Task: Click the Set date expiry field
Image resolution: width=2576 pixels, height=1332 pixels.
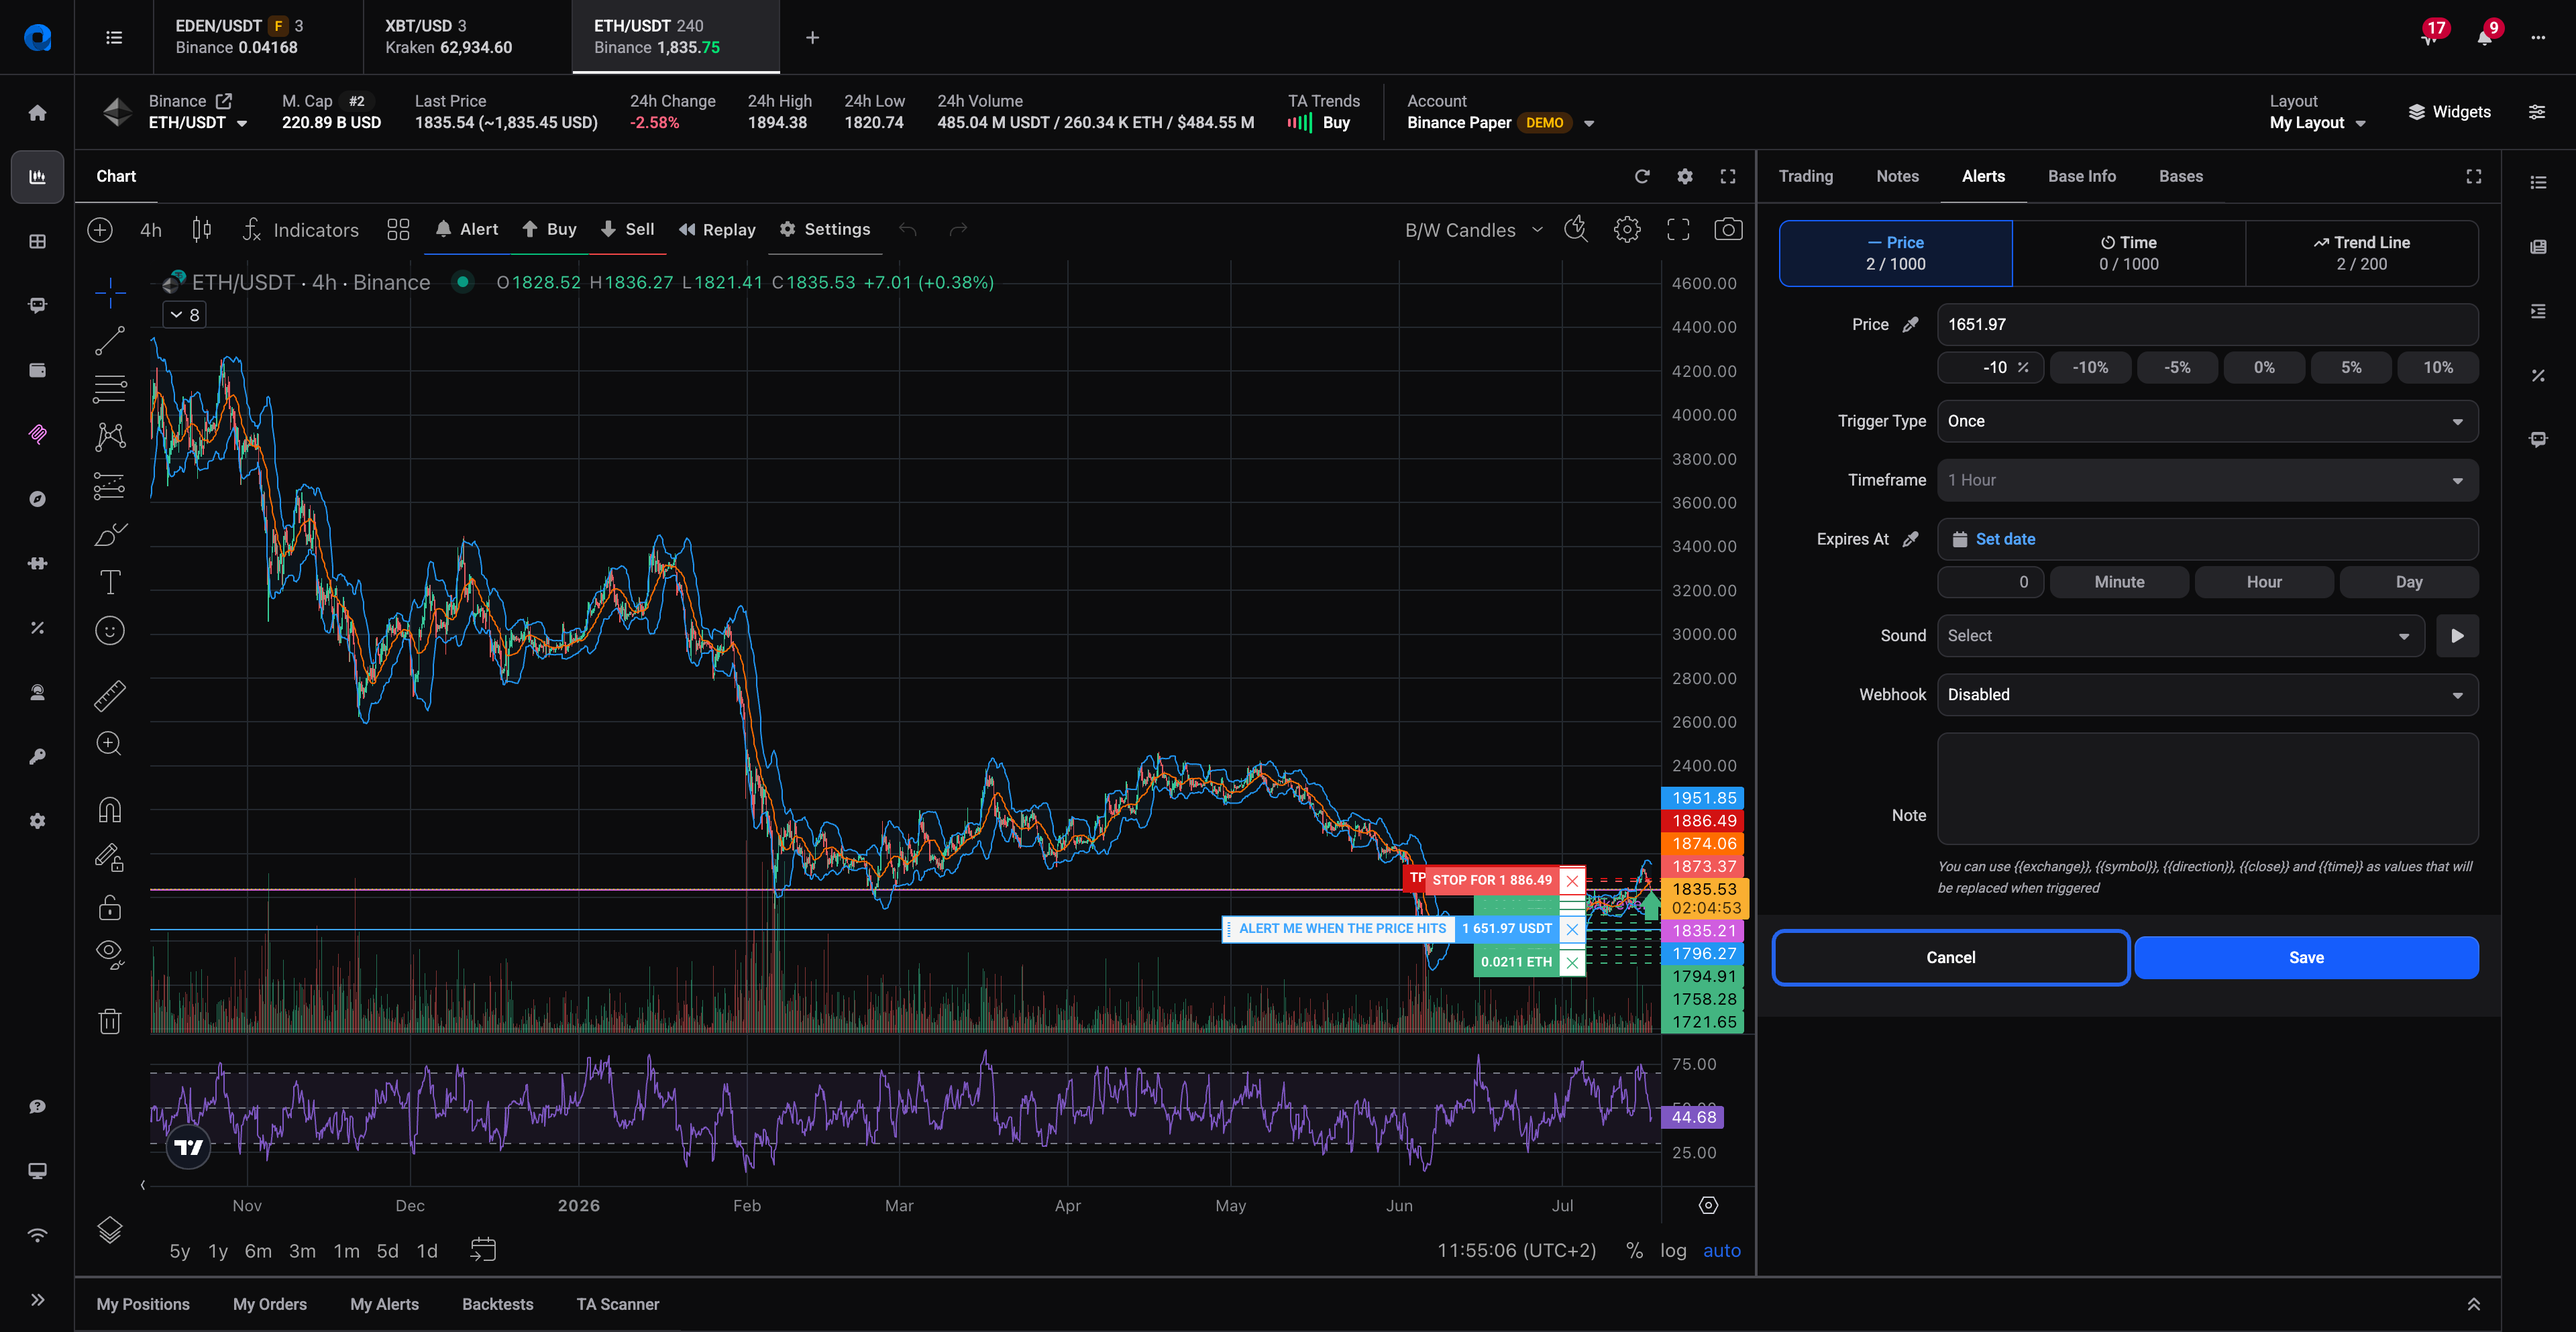Action: click(2207, 540)
